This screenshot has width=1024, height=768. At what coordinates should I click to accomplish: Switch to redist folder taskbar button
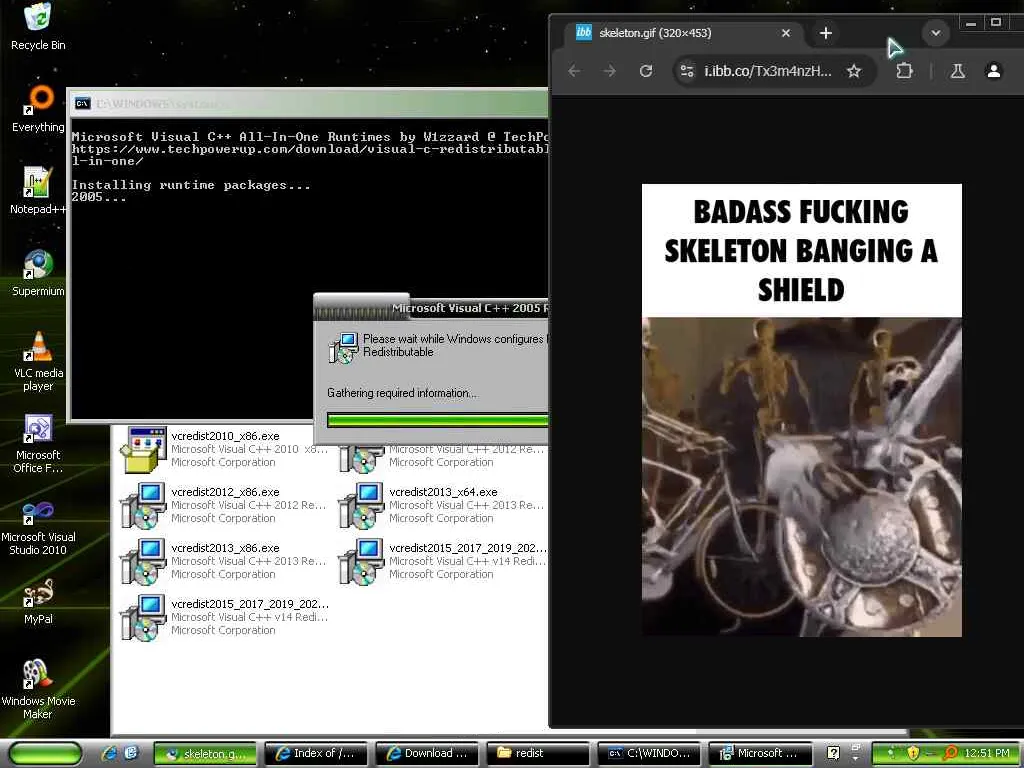[538, 753]
